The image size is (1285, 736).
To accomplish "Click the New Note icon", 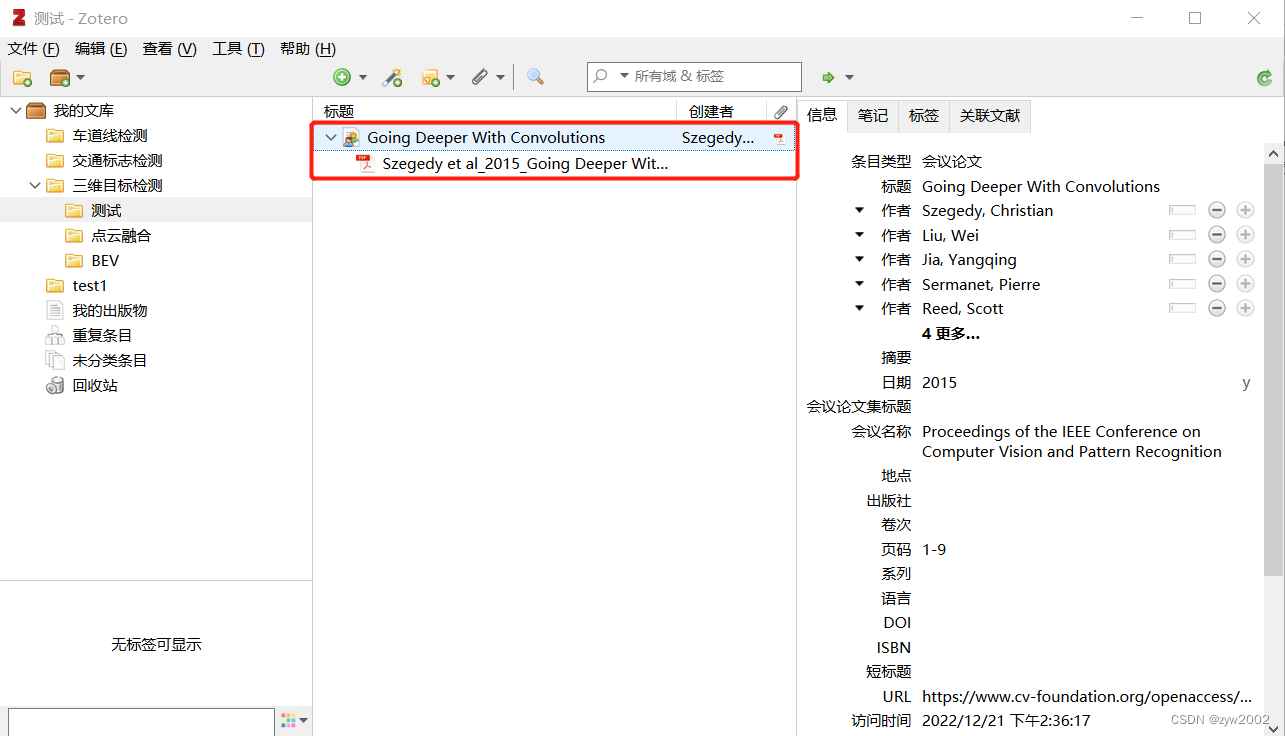I will (x=431, y=77).
